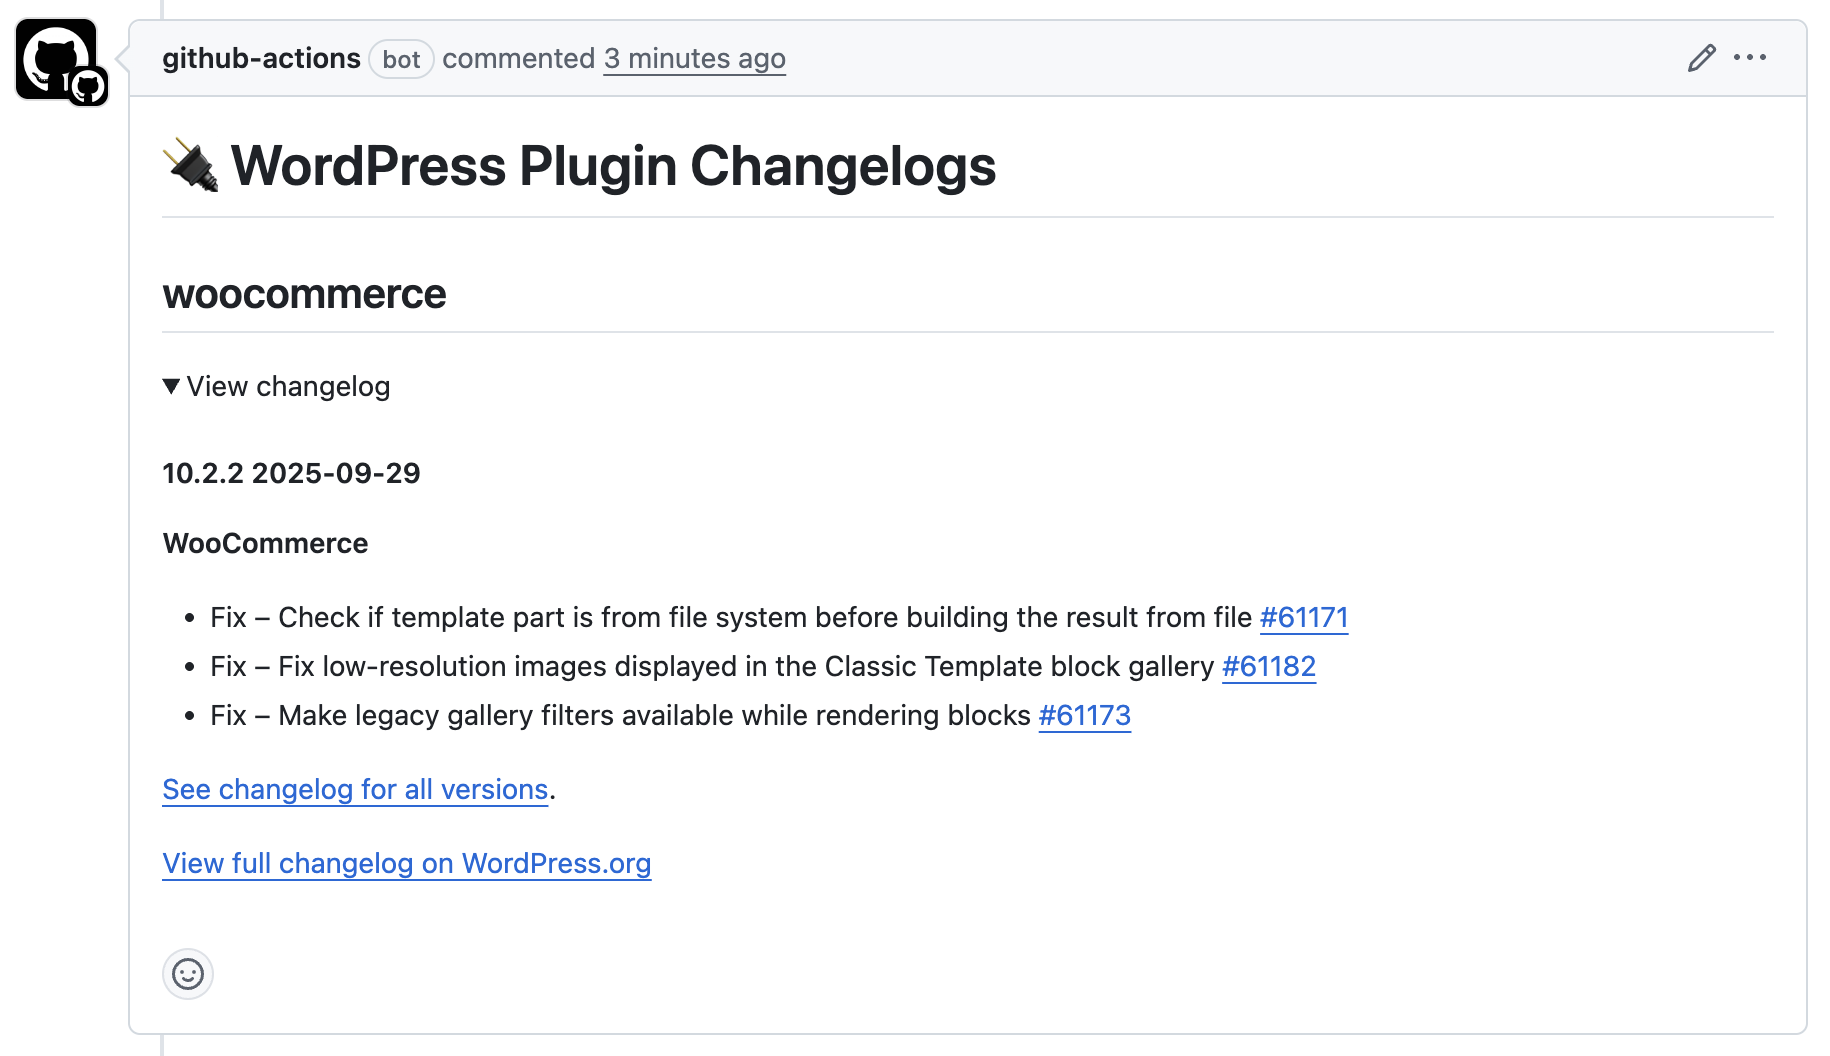The height and width of the screenshot is (1056, 1830).
Task: Click the version text 10.2.2 2025-09-29
Action: [291, 473]
